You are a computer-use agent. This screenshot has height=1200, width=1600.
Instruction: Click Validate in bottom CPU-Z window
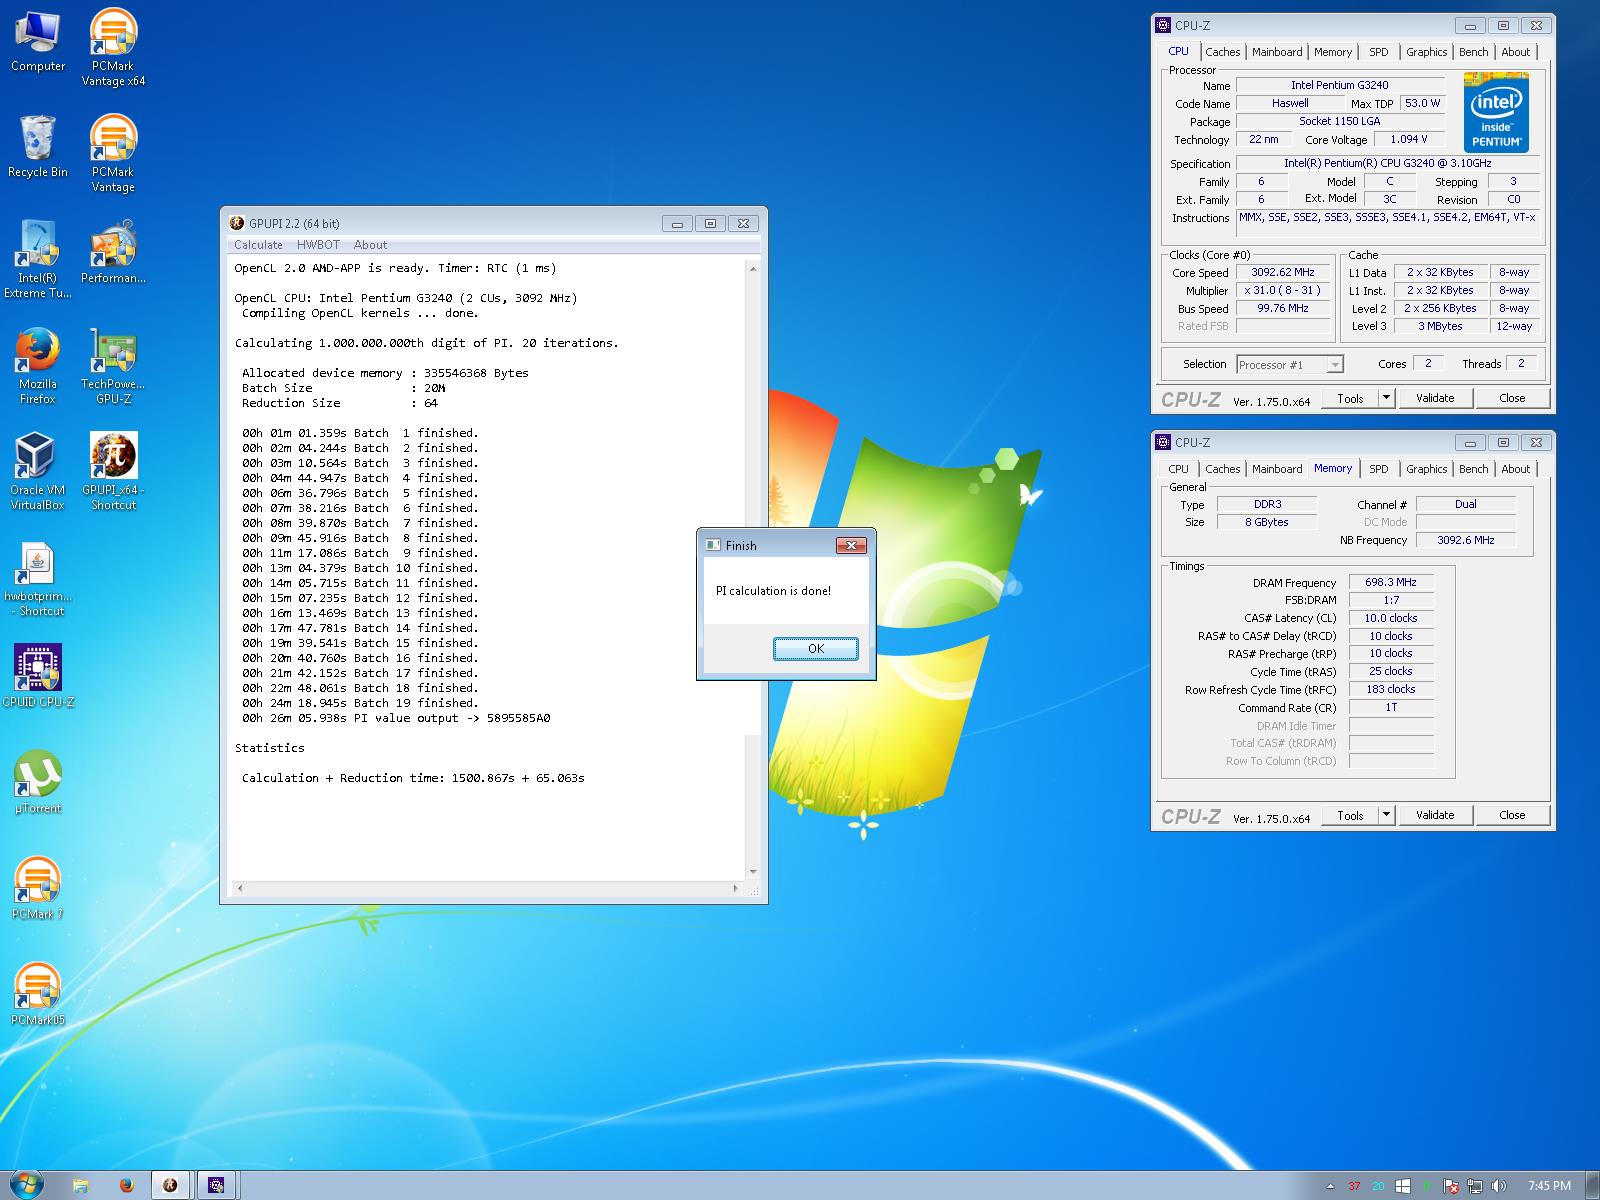[1435, 815]
